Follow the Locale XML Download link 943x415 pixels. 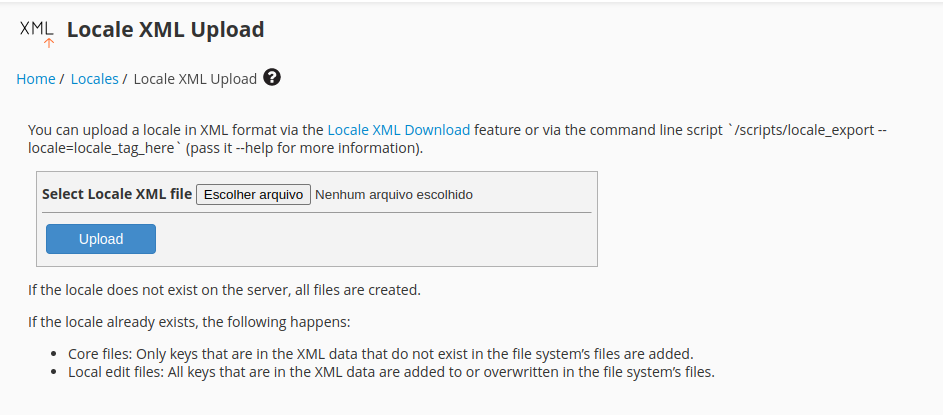tap(398, 130)
